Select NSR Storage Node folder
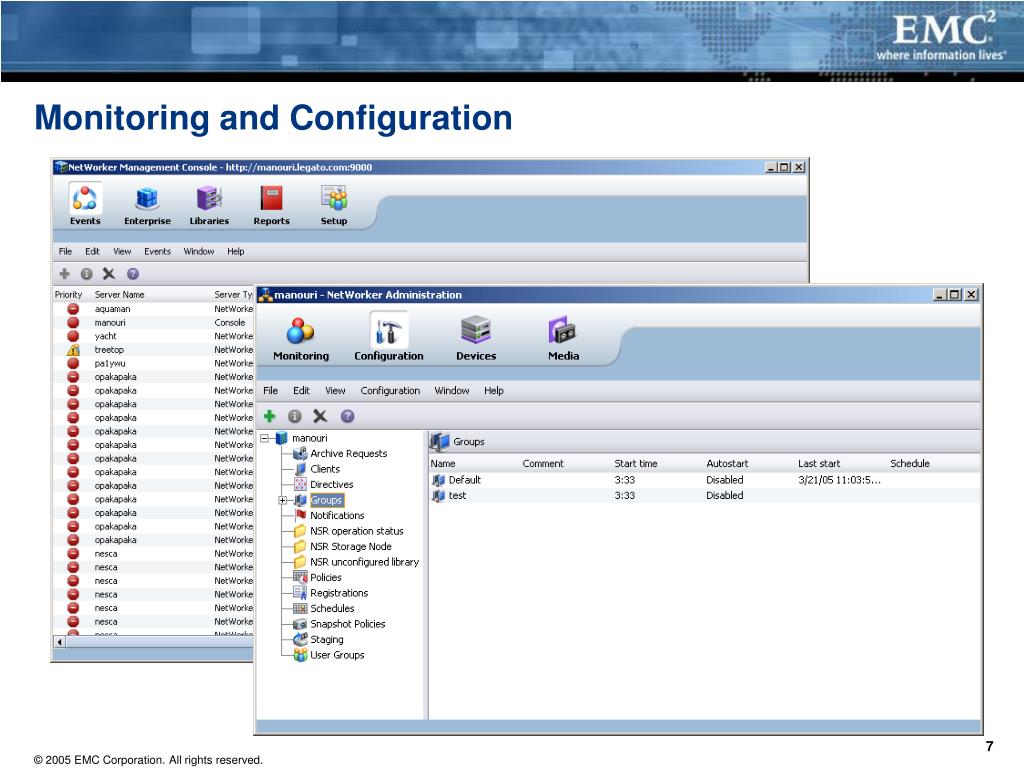The width and height of the screenshot is (1024, 768). pos(351,547)
